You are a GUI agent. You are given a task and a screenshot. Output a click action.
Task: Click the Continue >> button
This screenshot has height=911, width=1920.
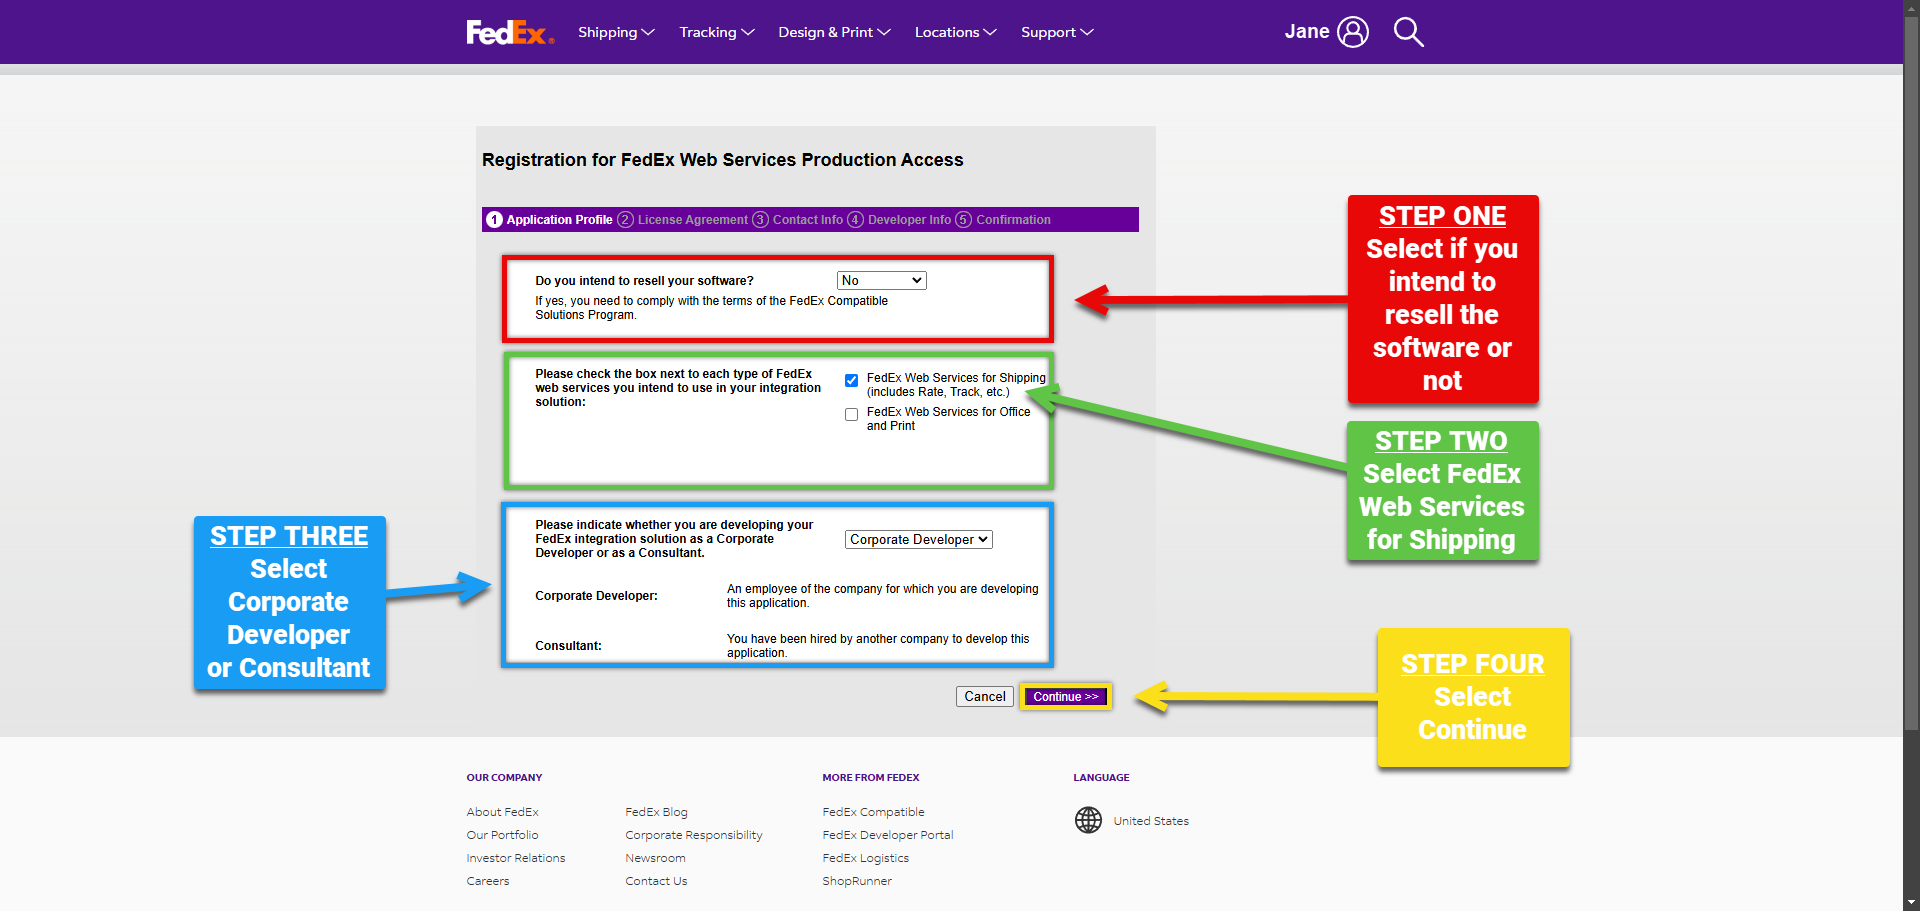tap(1066, 697)
